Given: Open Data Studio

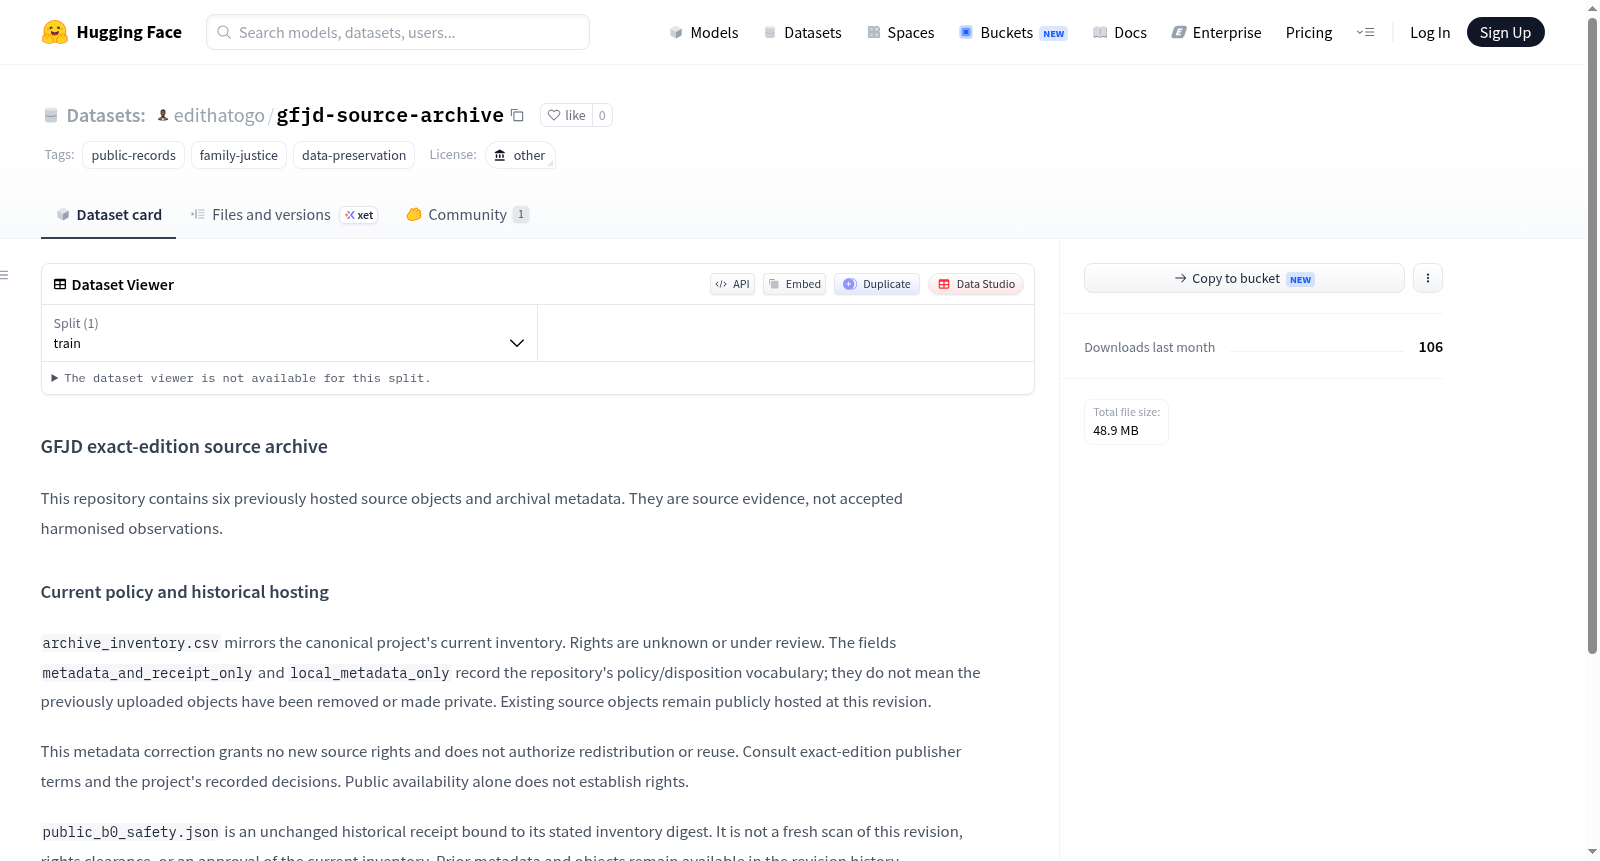Looking at the screenshot, I should pyautogui.click(x=976, y=284).
